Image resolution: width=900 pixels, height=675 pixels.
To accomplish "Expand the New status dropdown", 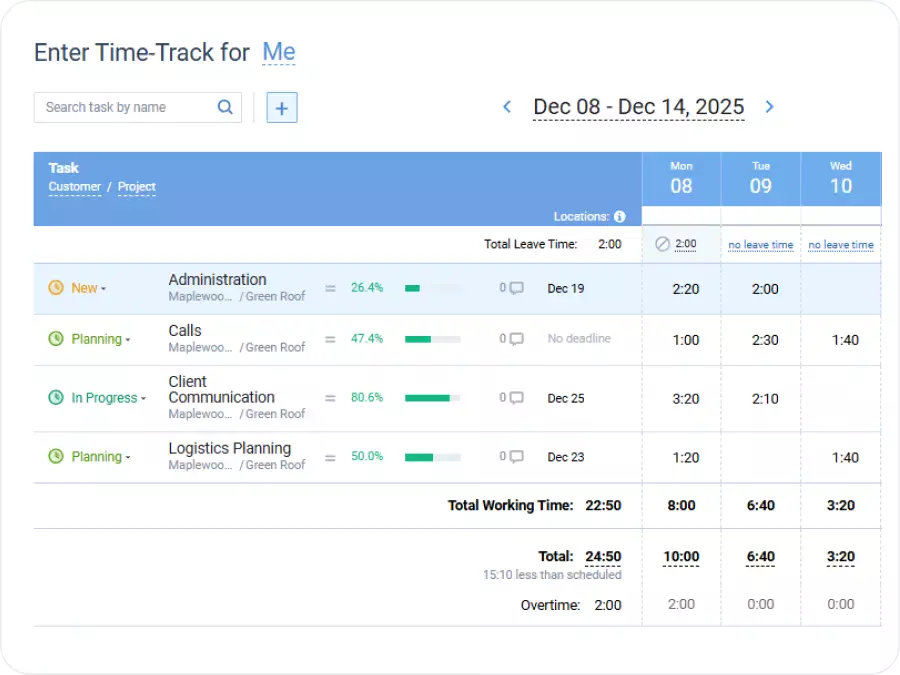I will [x=86, y=288].
